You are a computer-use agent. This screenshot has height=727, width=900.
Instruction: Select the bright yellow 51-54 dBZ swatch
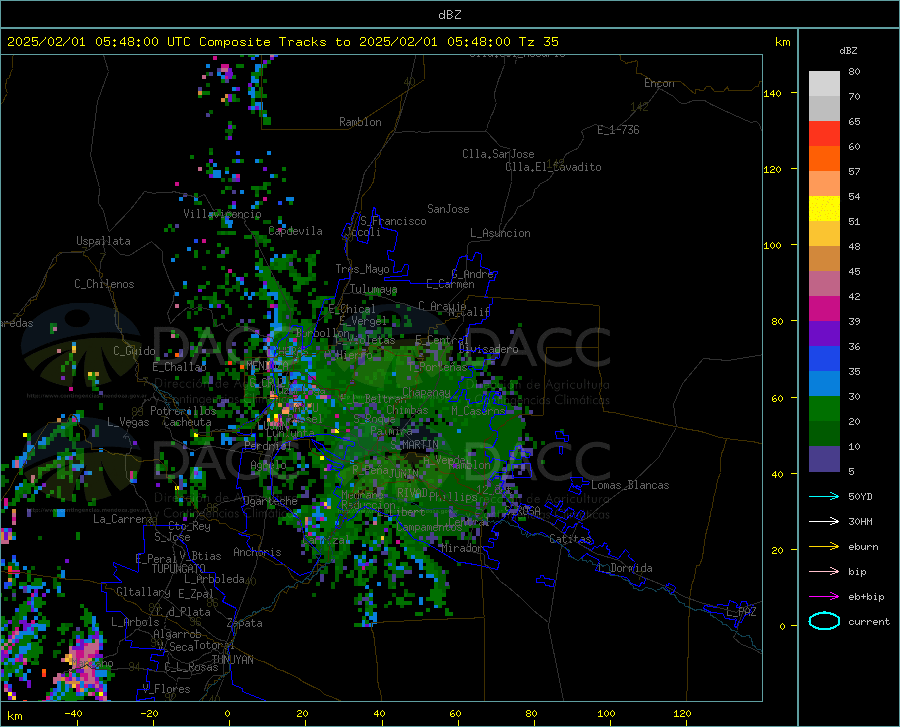[x=824, y=209]
